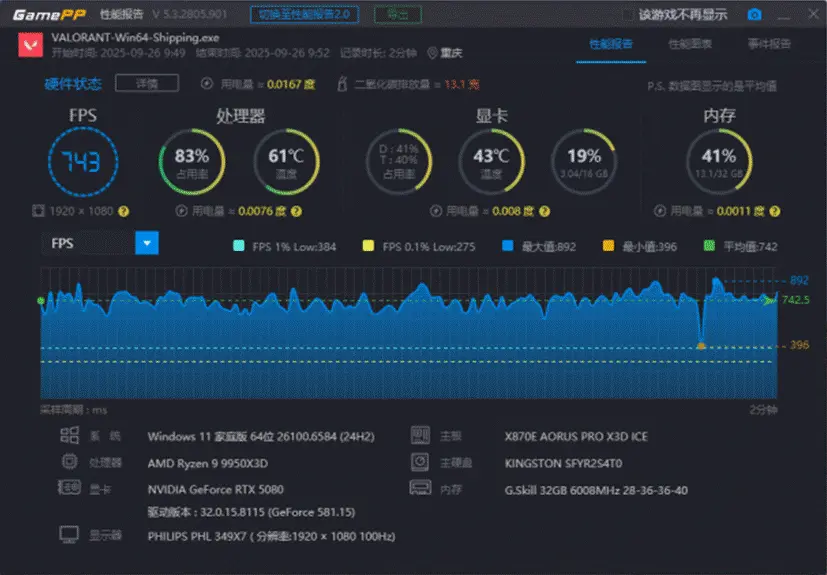Click the resolution monitor icon by 1920 × 1080
This screenshot has width=827, height=575.
pyautogui.click(x=39, y=211)
